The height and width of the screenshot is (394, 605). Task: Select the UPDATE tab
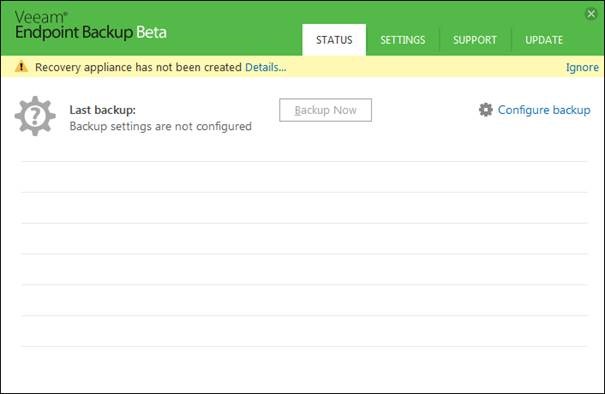544,40
